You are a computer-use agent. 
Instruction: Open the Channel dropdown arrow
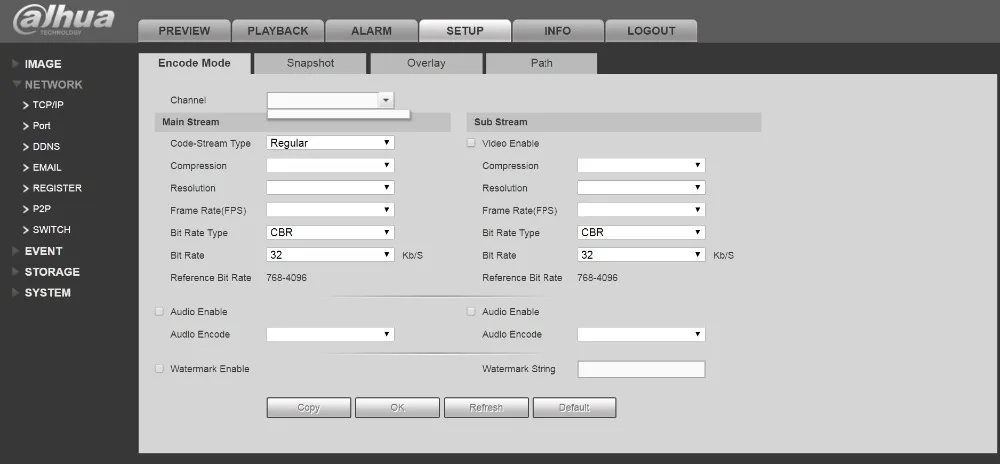pos(385,100)
